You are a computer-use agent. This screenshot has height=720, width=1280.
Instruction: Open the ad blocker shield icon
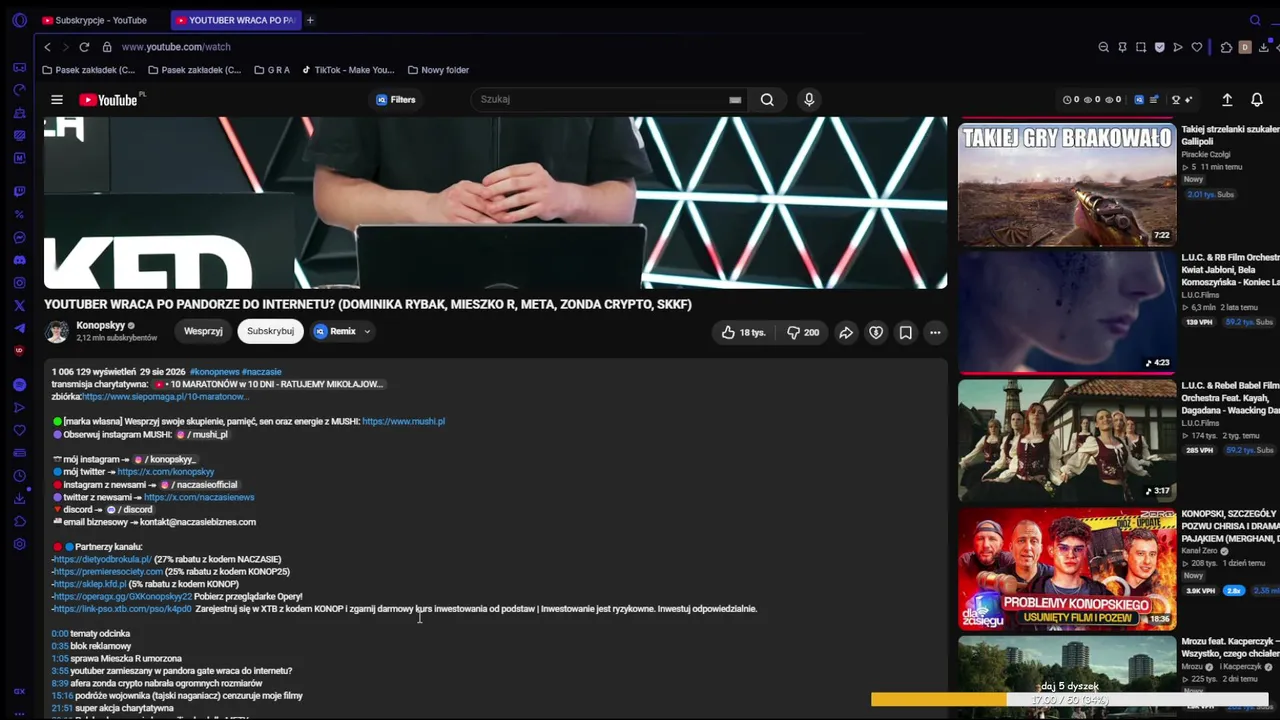(x=1159, y=47)
